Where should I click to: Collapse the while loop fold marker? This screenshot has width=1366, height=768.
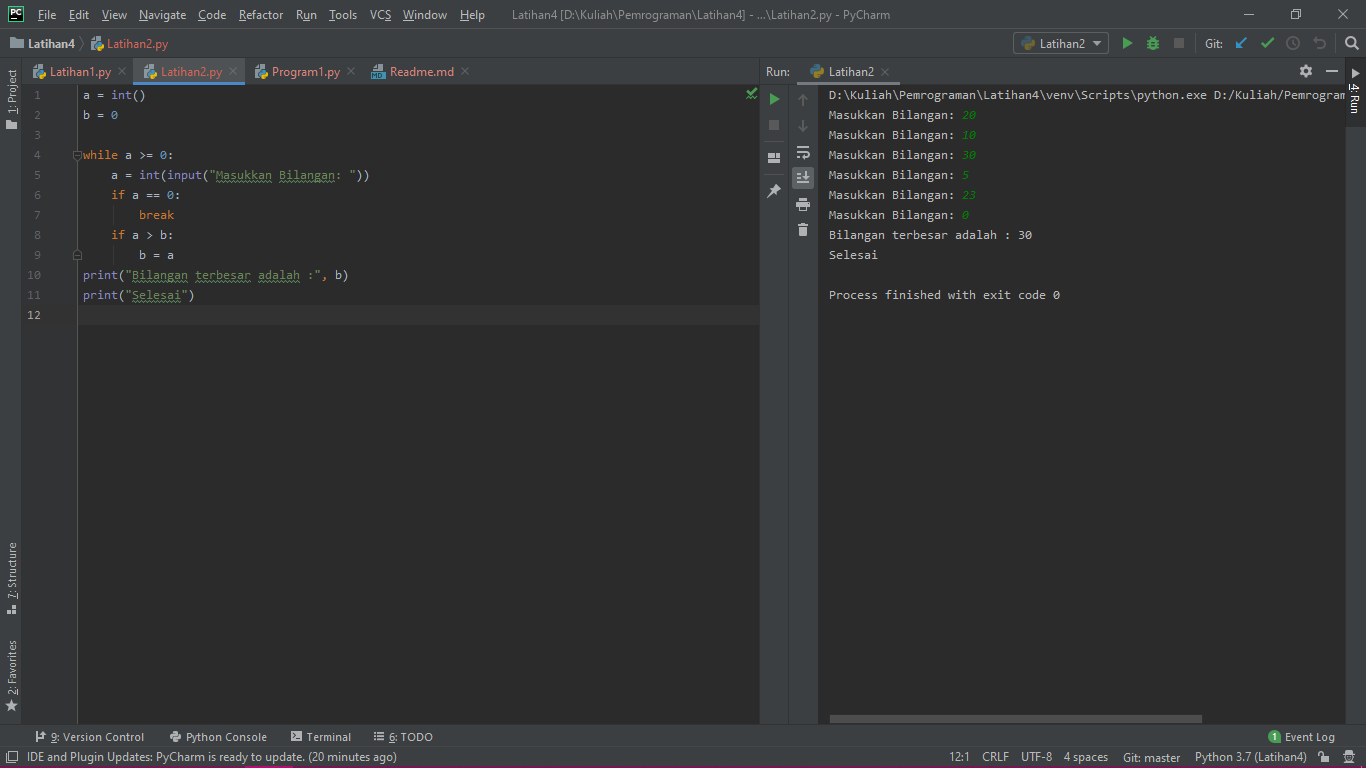pos(77,155)
